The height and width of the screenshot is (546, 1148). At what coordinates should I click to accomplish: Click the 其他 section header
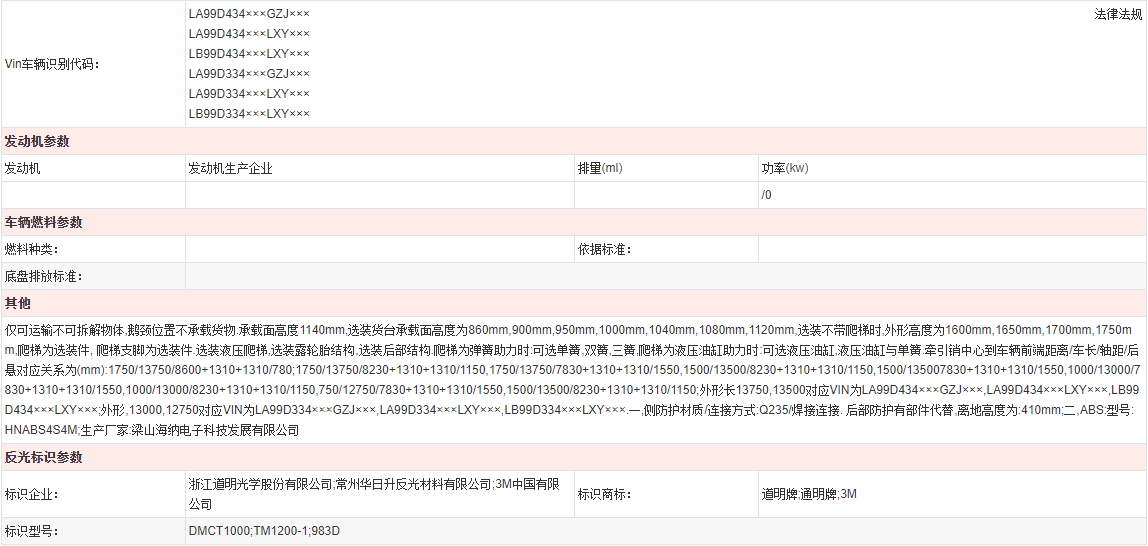18,303
